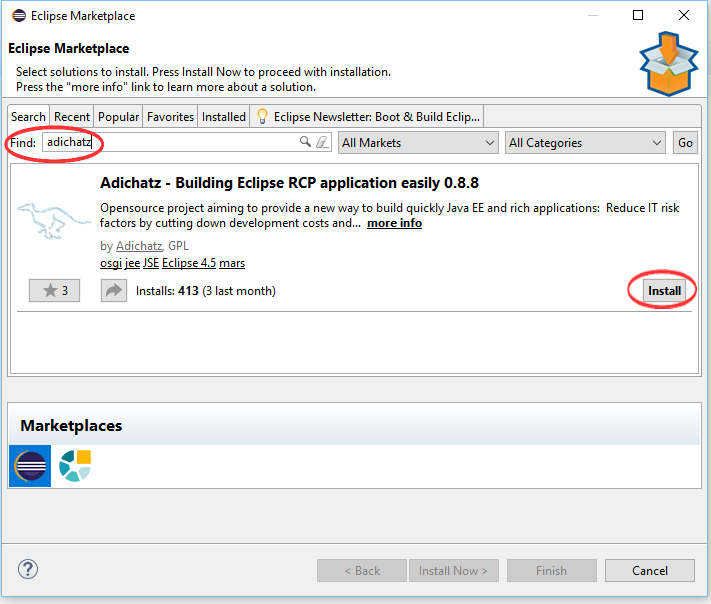
Task: Open the Eclipse Newsletter tab
Action: pyautogui.click(x=370, y=117)
